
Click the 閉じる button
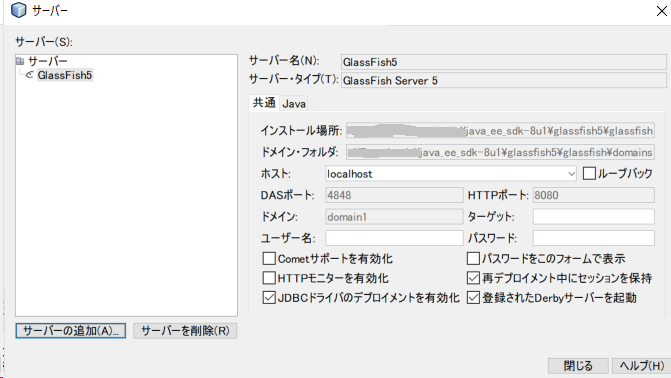578,366
